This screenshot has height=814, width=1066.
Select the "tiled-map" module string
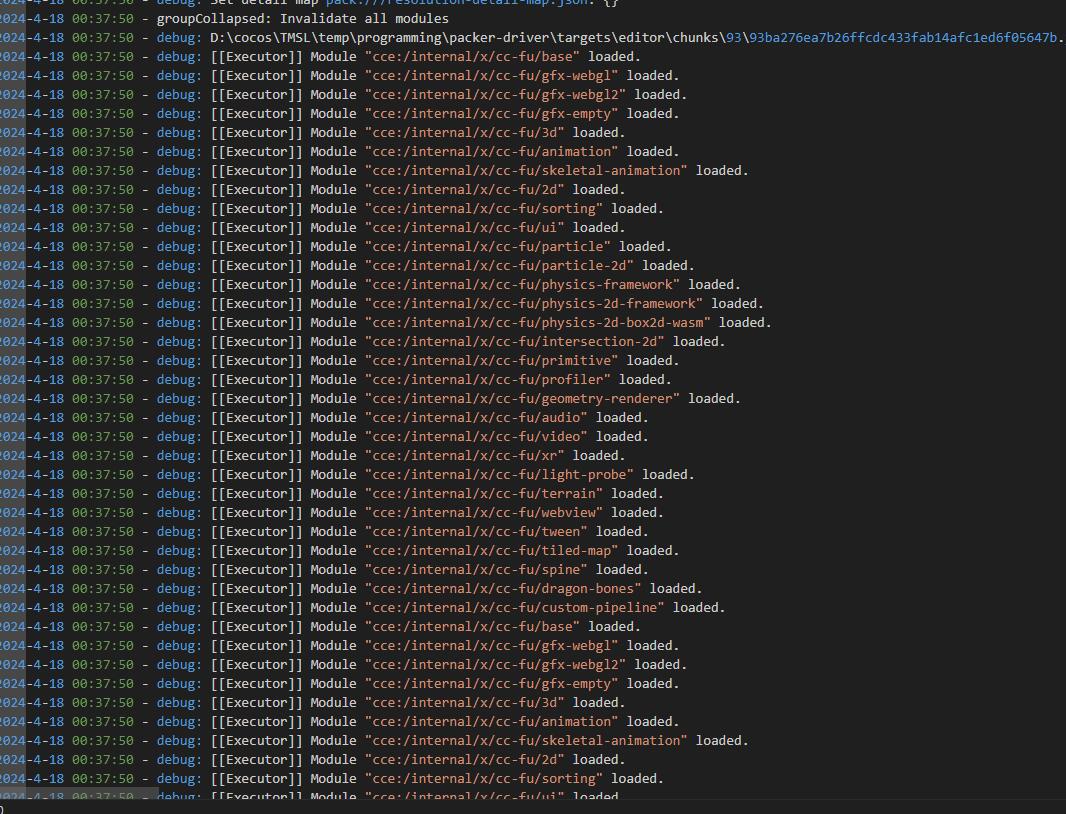tap(491, 550)
